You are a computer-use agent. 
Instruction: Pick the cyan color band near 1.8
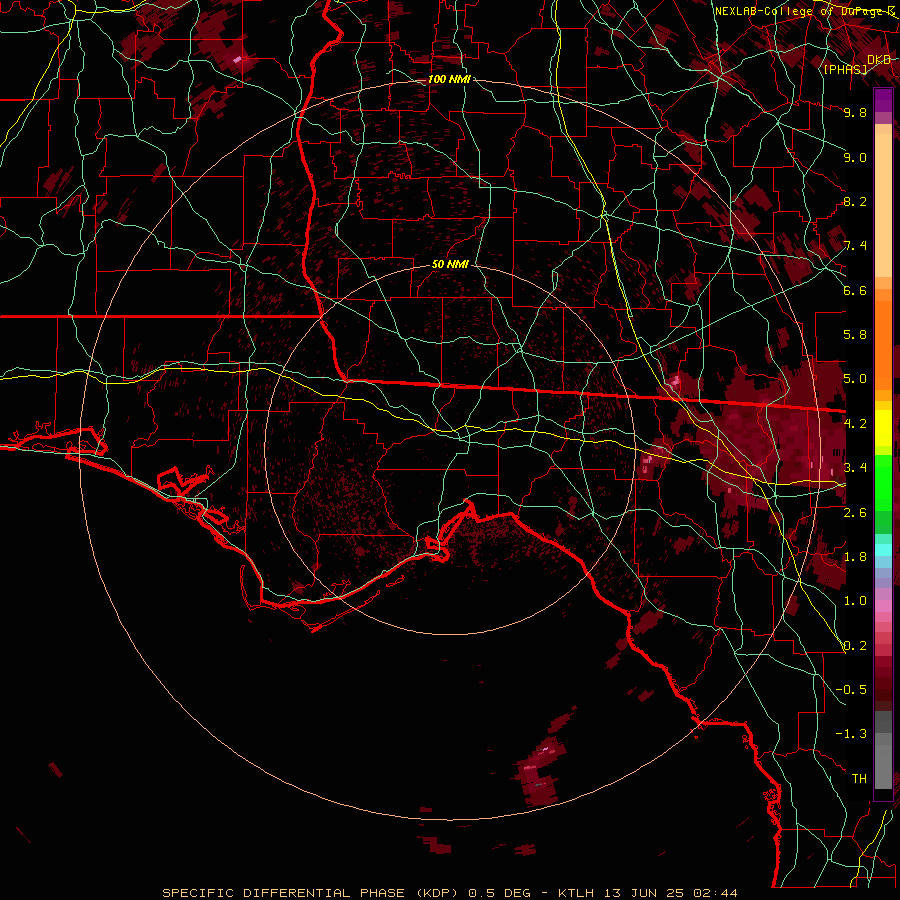[883, 550]
